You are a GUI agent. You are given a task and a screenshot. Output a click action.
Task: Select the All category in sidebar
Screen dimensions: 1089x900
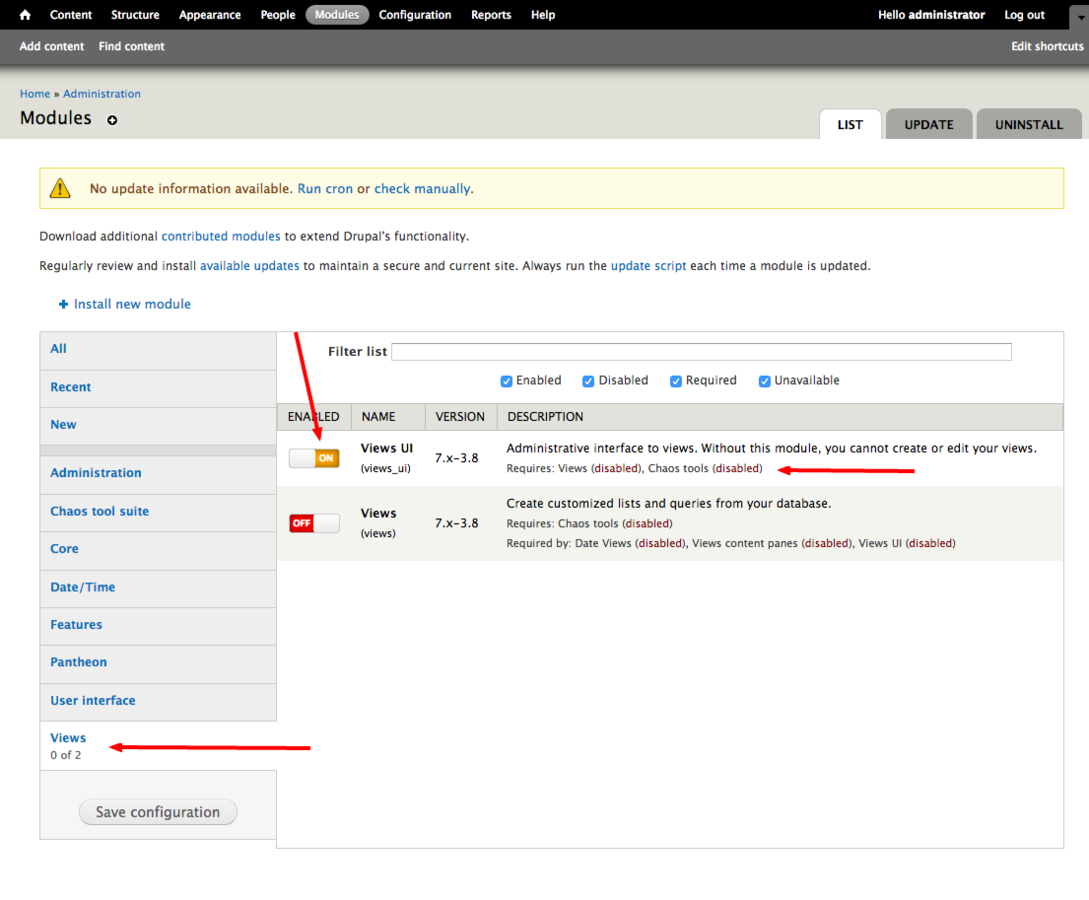click(158, 349)
